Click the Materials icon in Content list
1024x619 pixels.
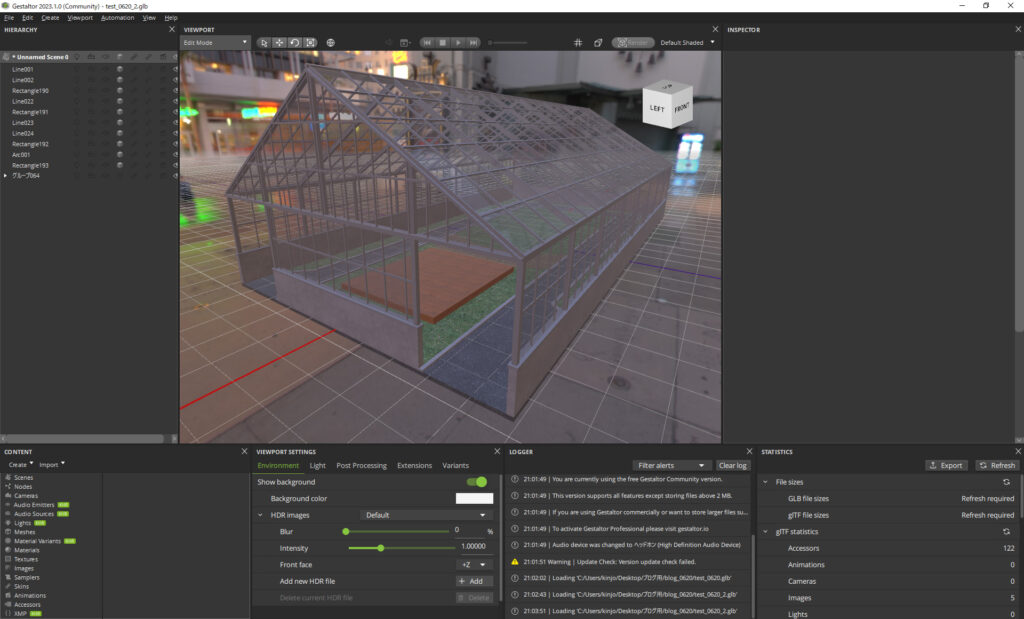[x=8, y=550]
